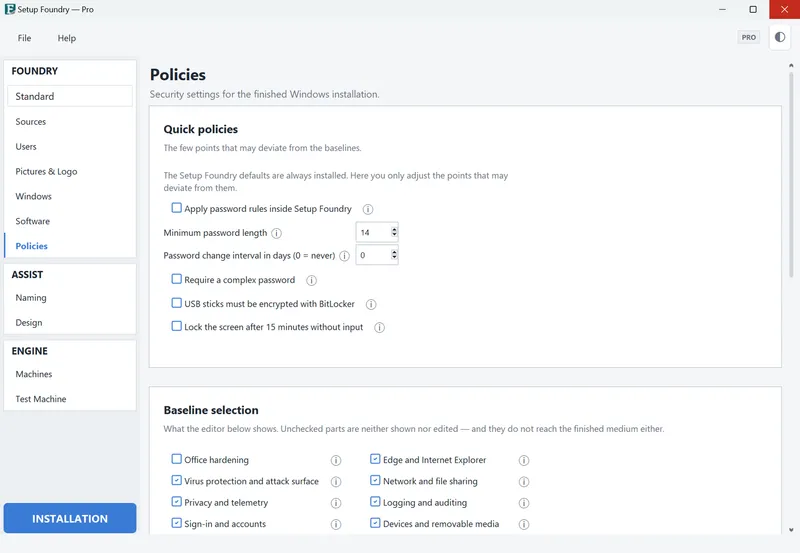Uncheck Logging and auditing

375,502
